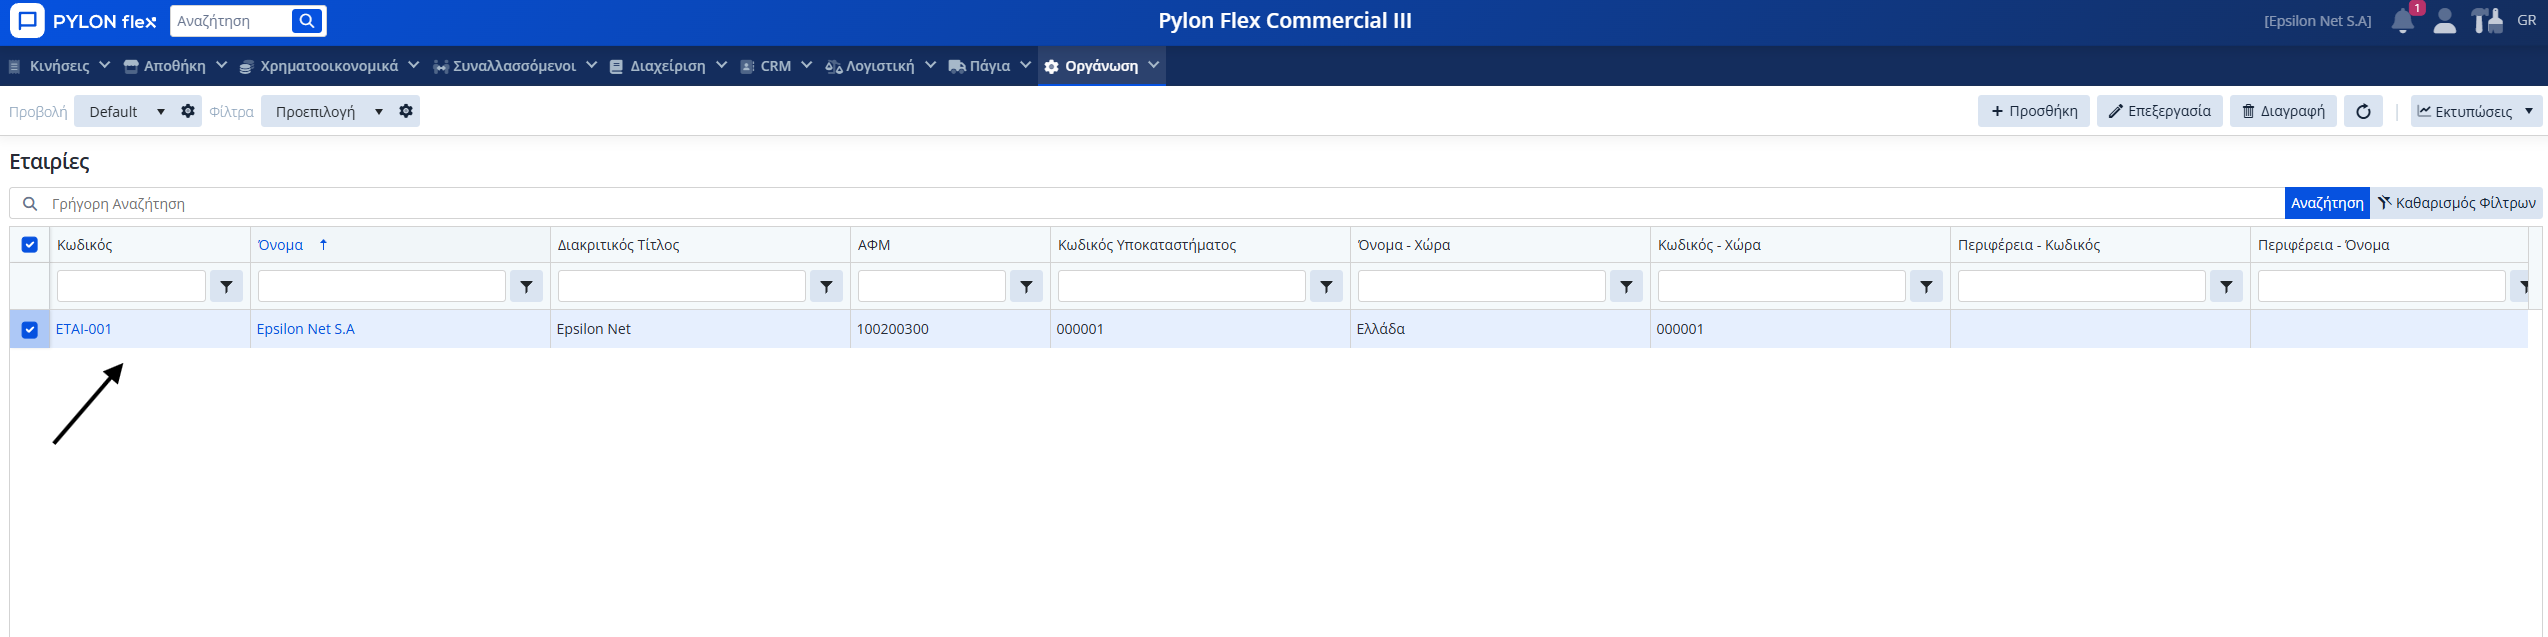Screen dimensions: 2548x637
Task: Click the filter funnel for ΑΦΜ column
Action: tap(1026, 286)
